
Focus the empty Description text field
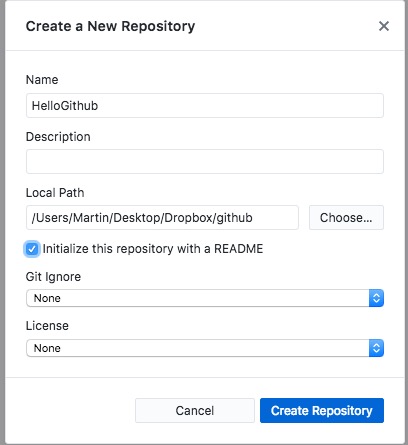tap(205, 162)
